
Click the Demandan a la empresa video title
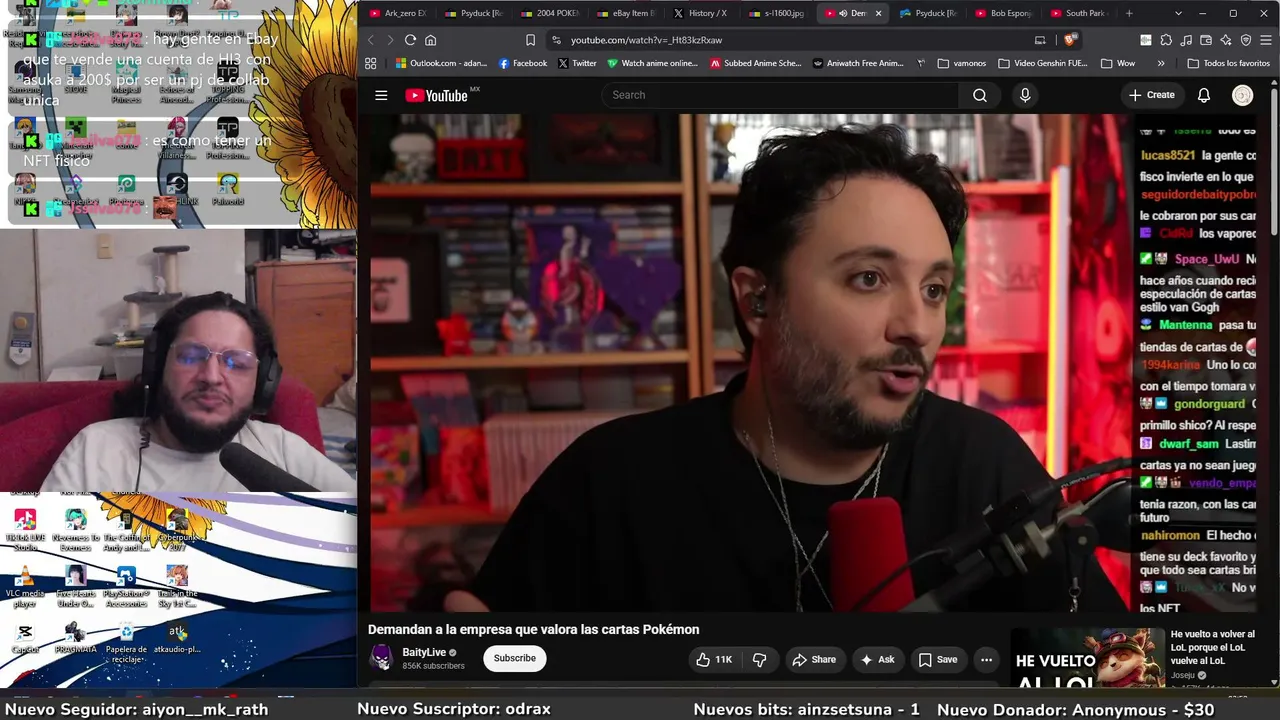(534, 629)
